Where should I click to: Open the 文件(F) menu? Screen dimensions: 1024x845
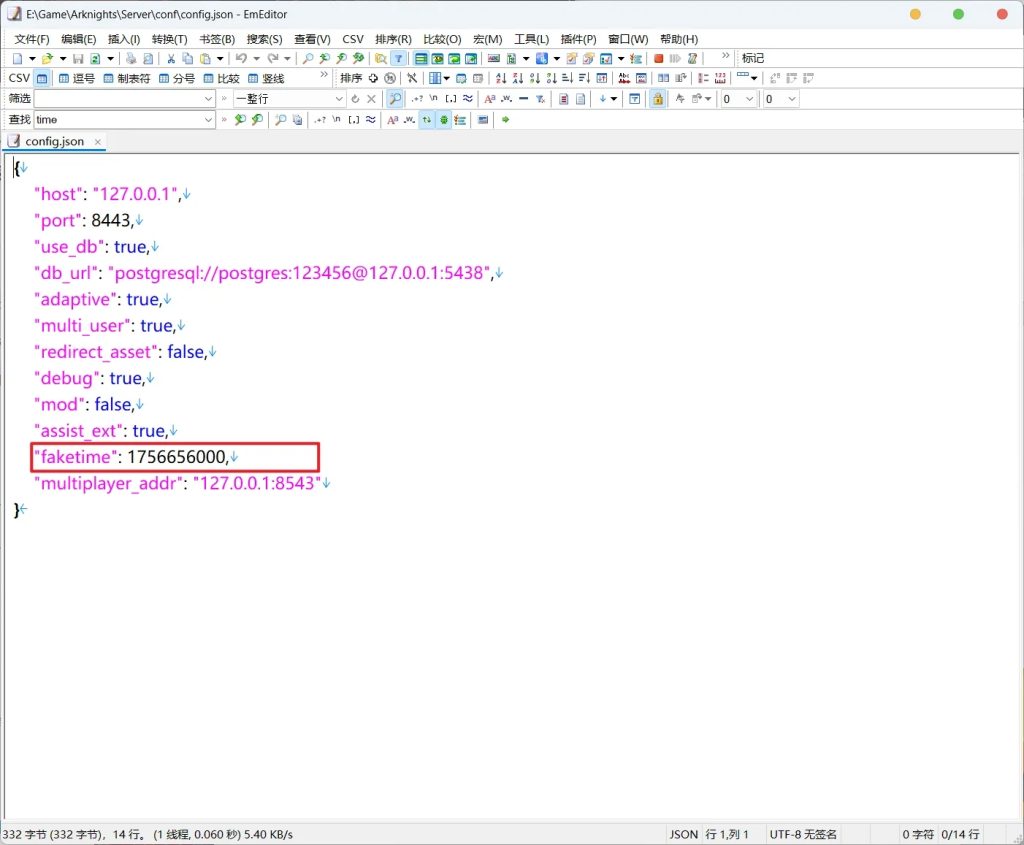pyautogui.click(x=31, y=39)
